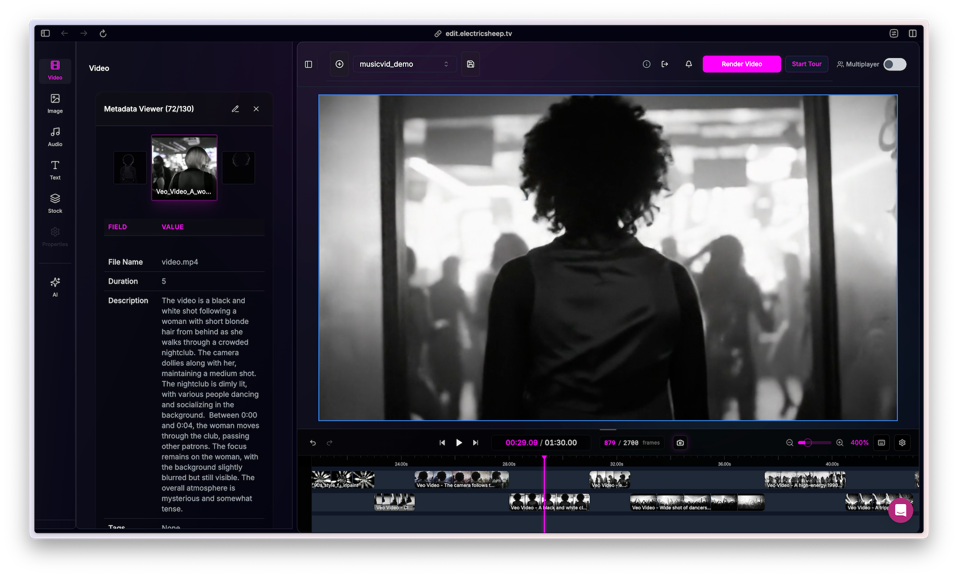Image resolution: width=958 pixels, height=577 pixels.
Task: Switch to the Image tab in sidebar
Action: click(55, 103)
